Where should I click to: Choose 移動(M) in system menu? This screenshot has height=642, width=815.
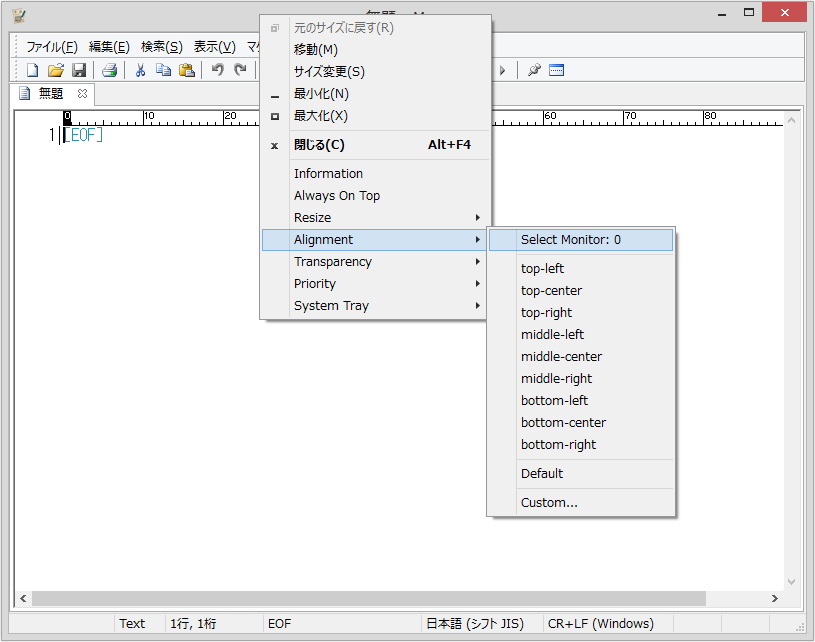375,49
